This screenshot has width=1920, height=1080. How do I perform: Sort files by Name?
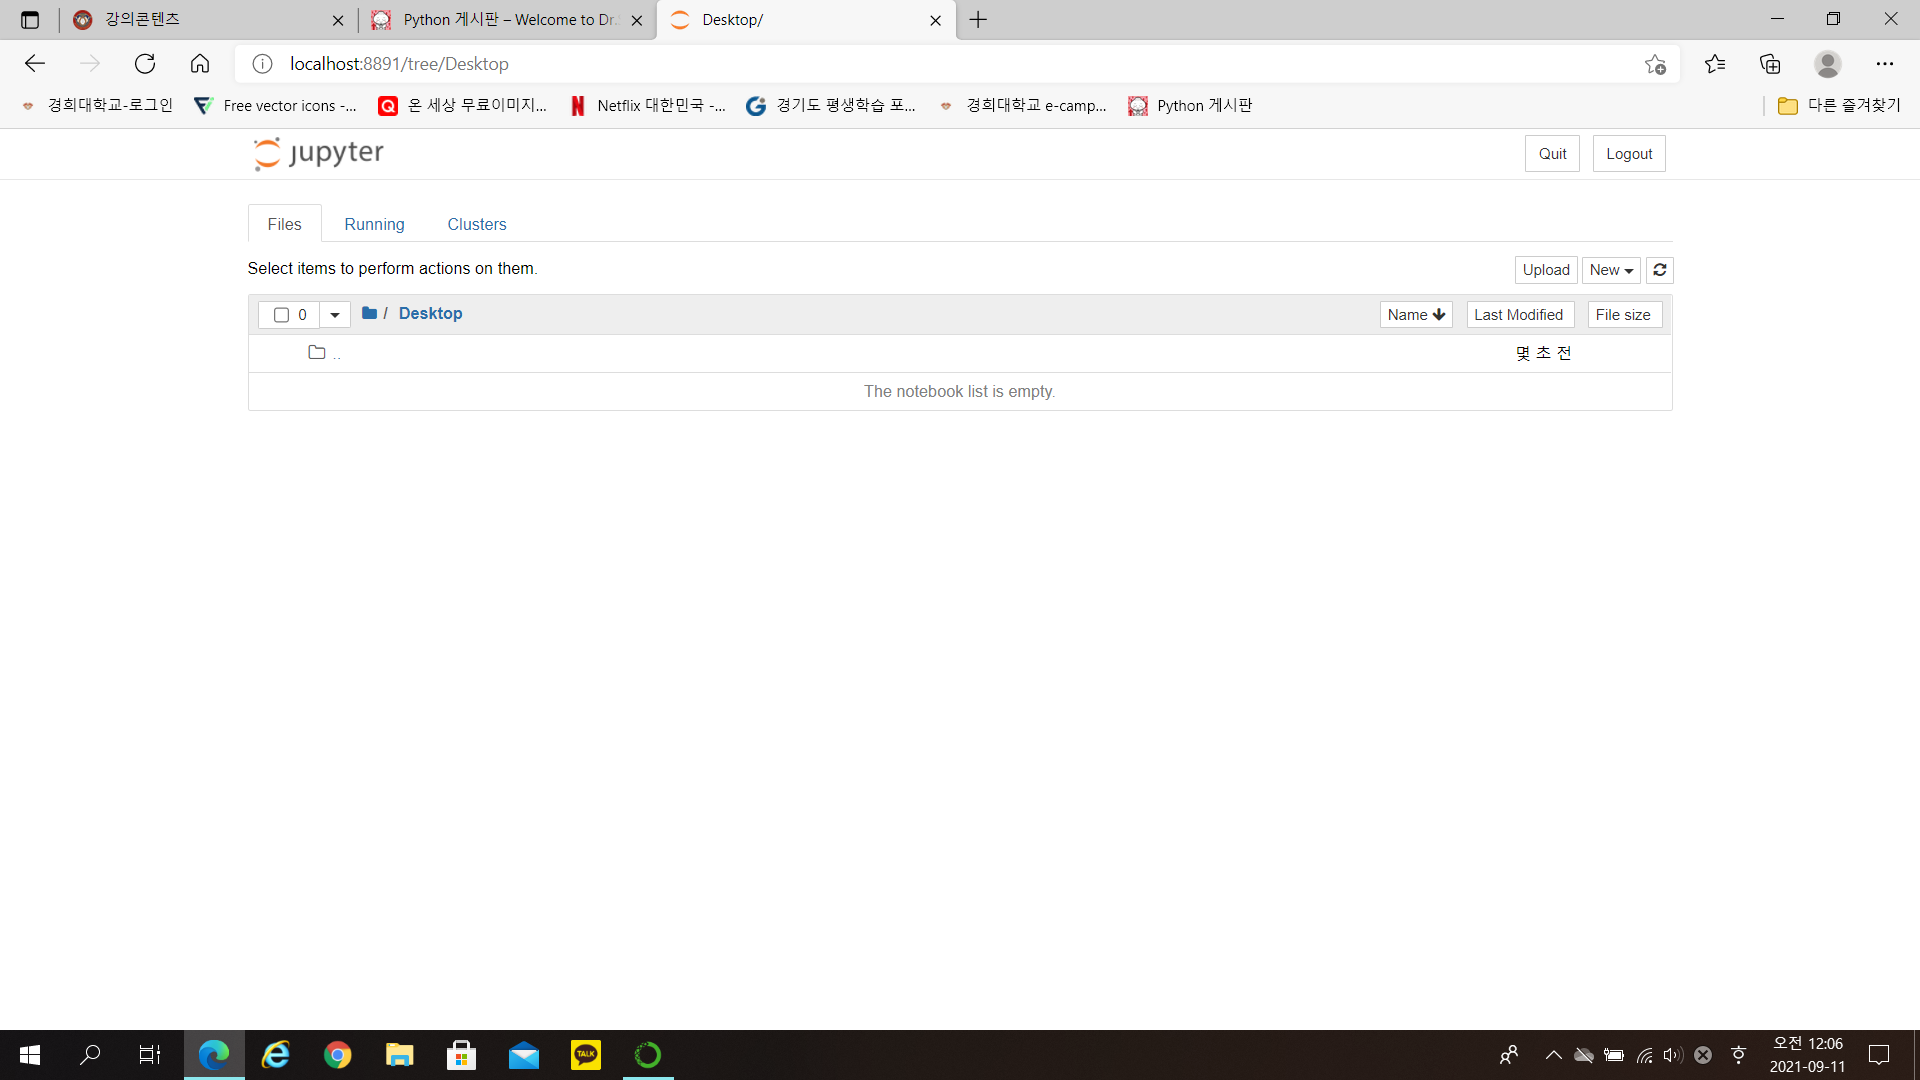pos(1415,315)
